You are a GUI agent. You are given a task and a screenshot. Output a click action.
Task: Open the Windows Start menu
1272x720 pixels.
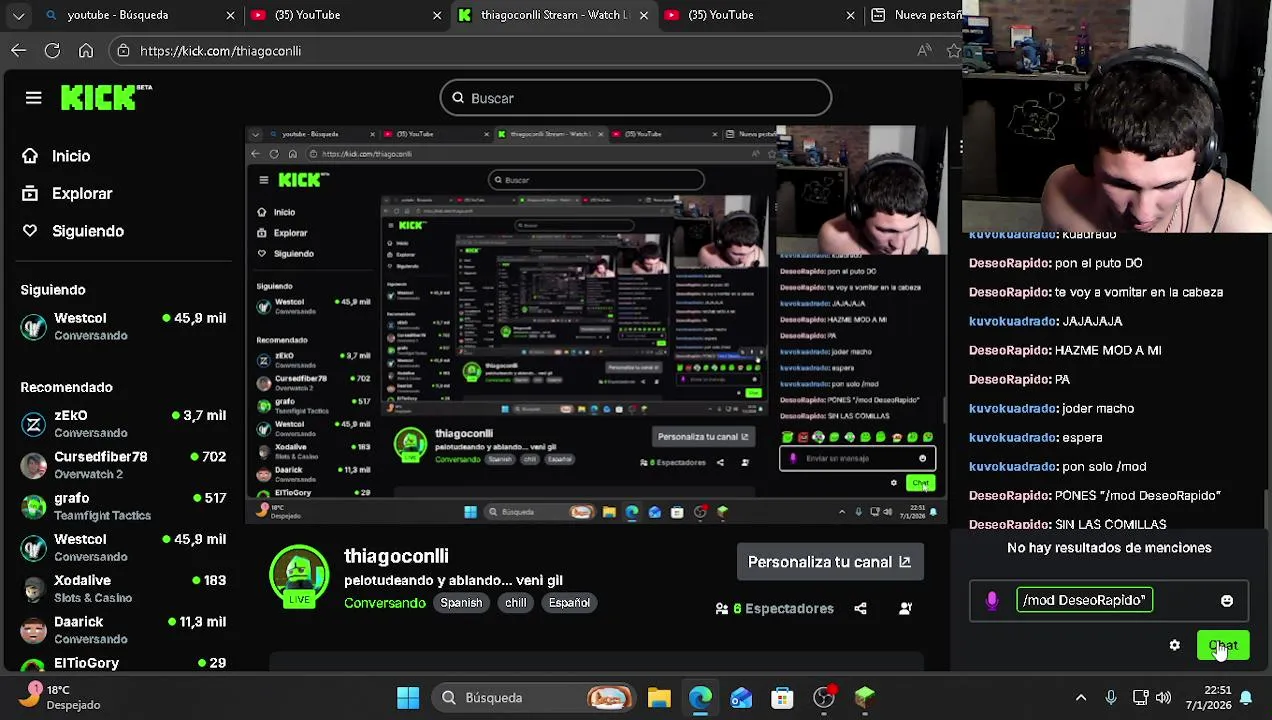pos(408,698)
